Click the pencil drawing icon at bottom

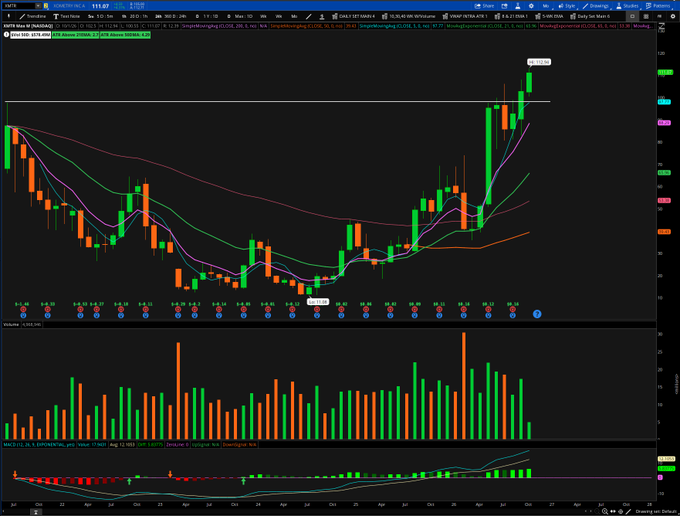pos(628,512)
